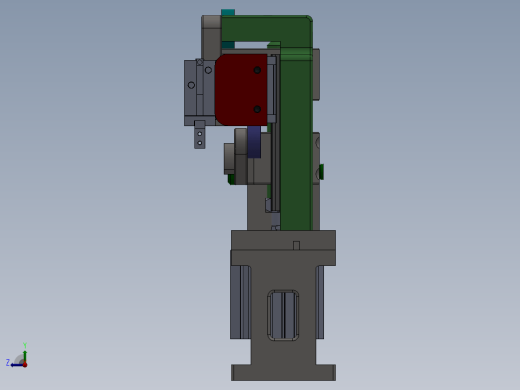The image size is (520, 390).
Task: Select the green L-shaped bracket
Action: point(297,133)
